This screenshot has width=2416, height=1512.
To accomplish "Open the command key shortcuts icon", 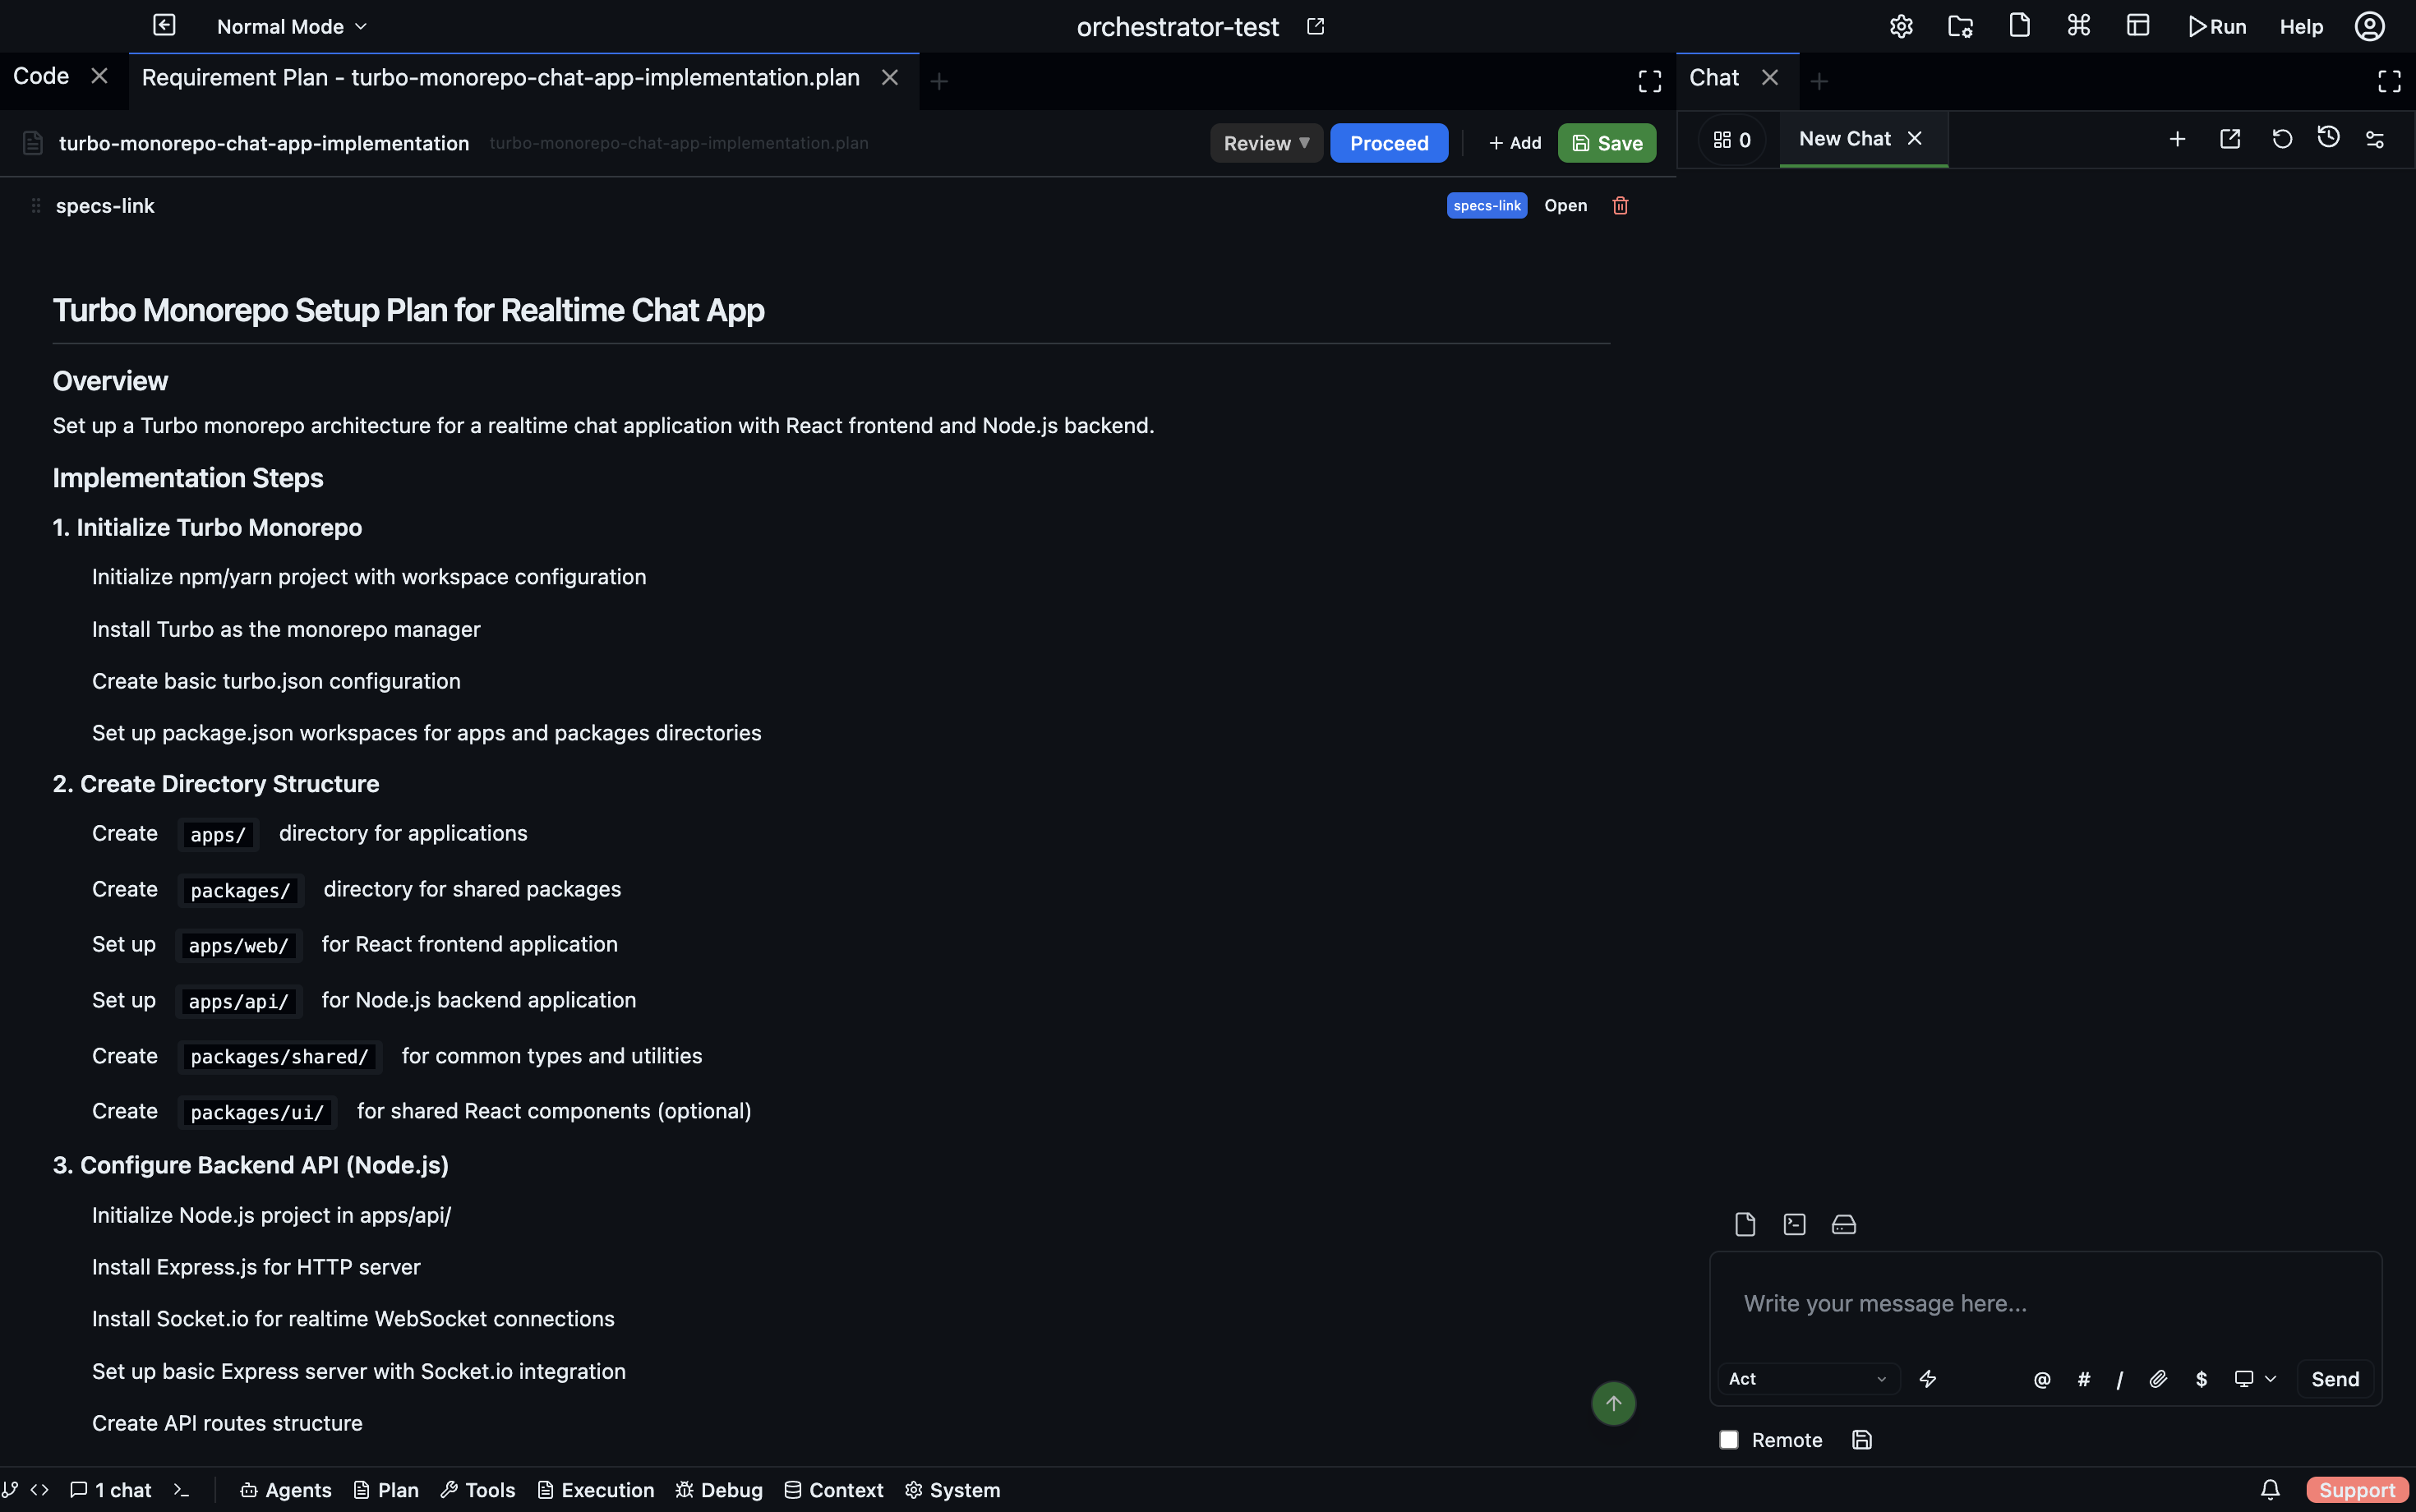I will [x=2079, y=26].
